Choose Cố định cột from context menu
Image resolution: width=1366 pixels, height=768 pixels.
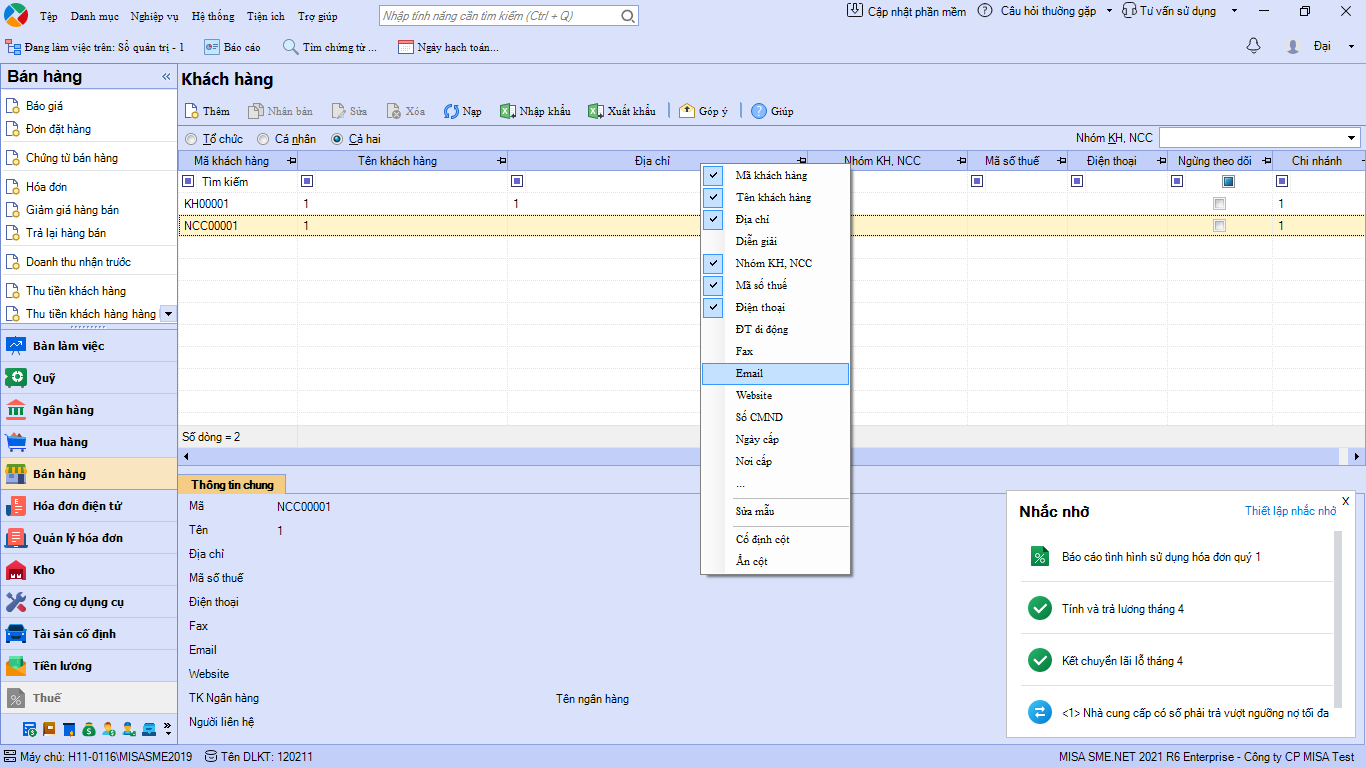pos(775,539)
